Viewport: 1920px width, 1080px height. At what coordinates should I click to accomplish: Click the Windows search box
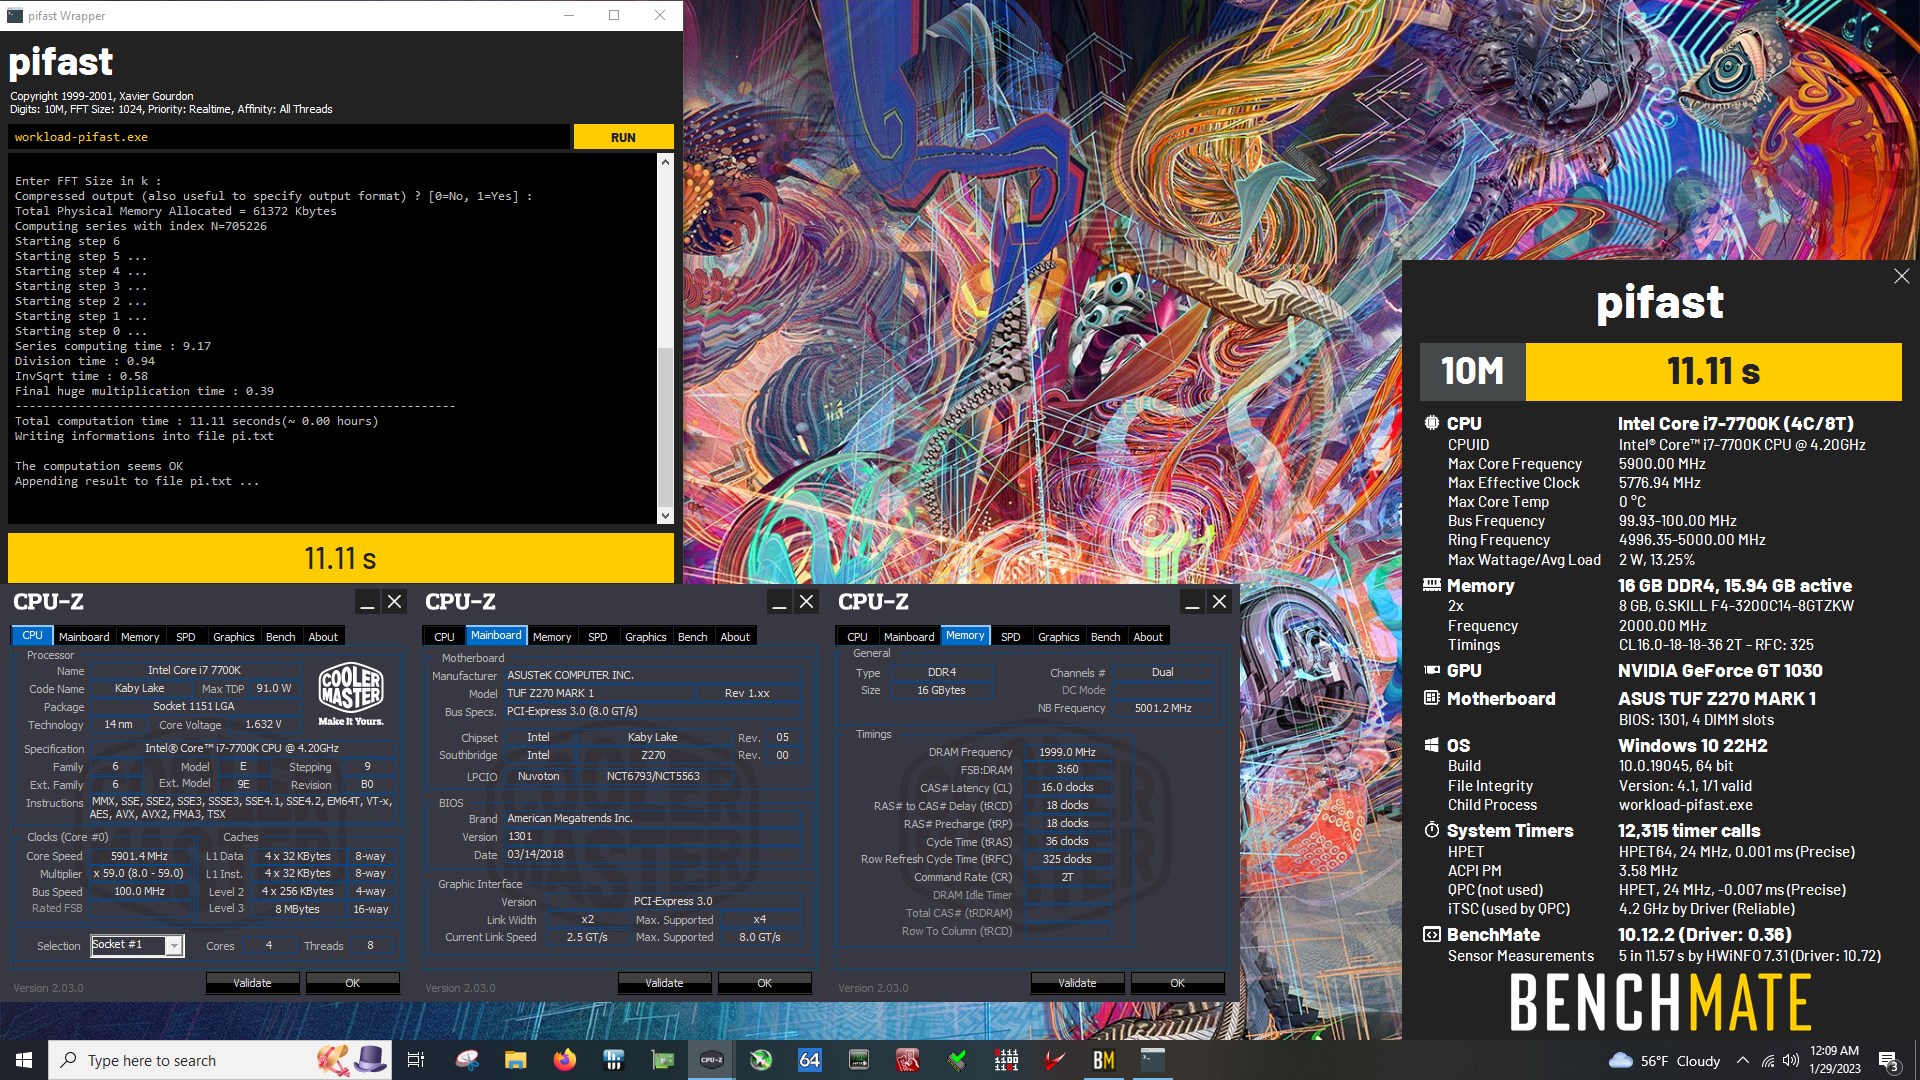(222, 1060)
